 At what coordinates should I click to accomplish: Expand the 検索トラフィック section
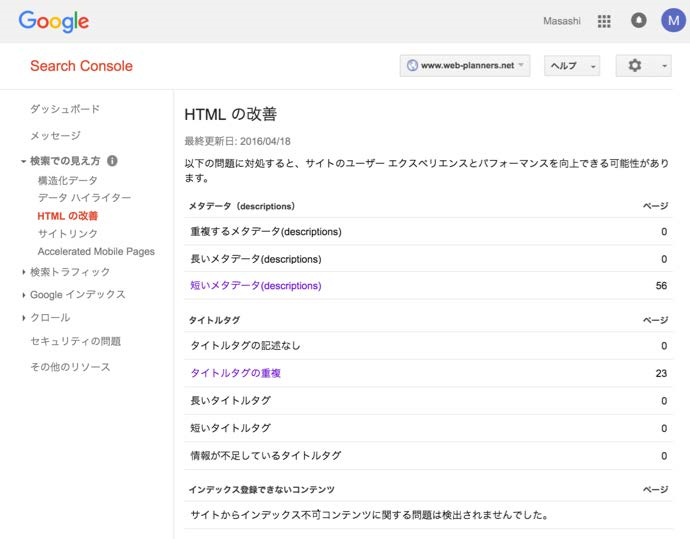click(69, 272)
